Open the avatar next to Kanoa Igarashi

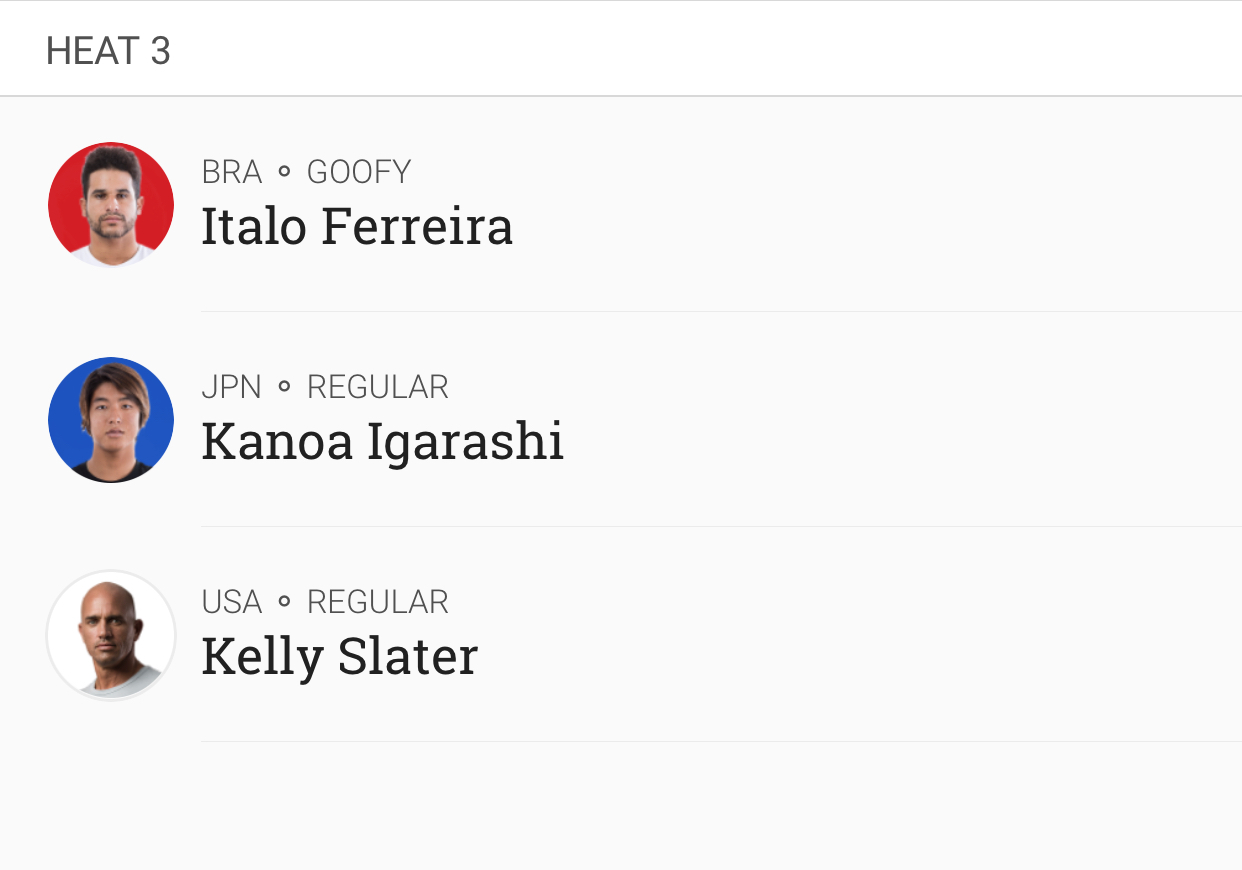pyautogui.click(x=111, y=420)
